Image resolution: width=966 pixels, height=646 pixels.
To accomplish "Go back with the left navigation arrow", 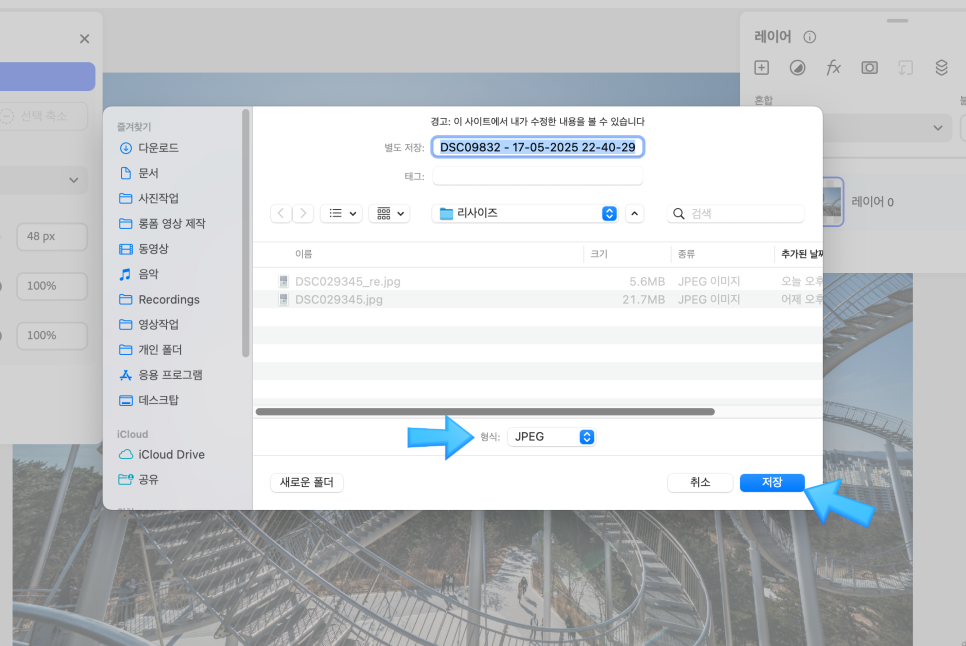I will (x=281, y=213).
